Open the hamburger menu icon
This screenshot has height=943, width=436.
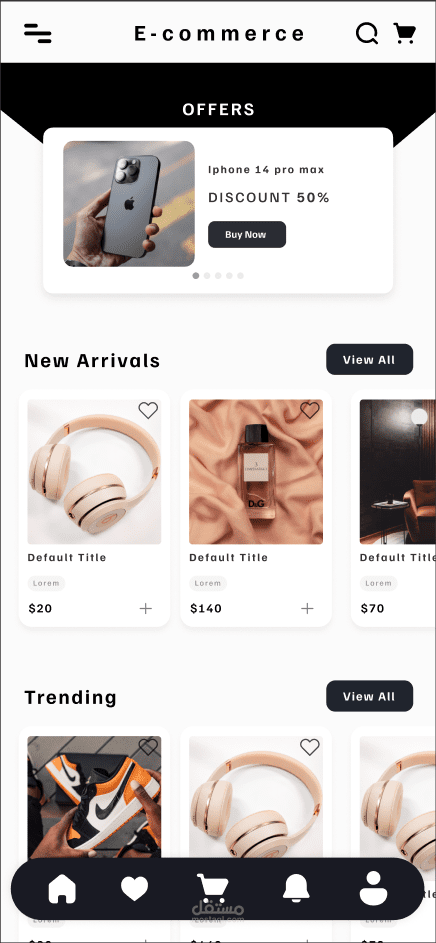[37, 33]
